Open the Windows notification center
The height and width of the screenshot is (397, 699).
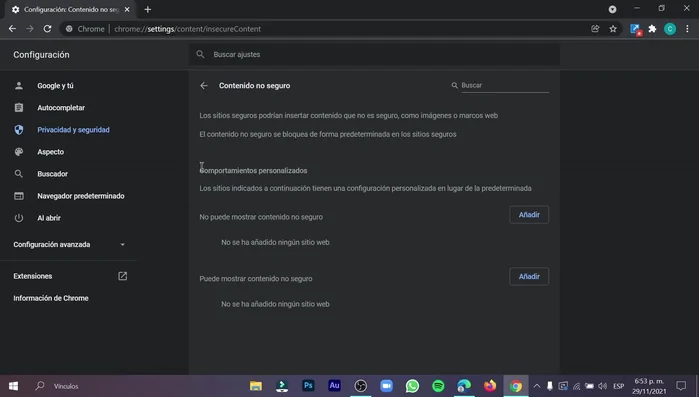pos(681,386)
